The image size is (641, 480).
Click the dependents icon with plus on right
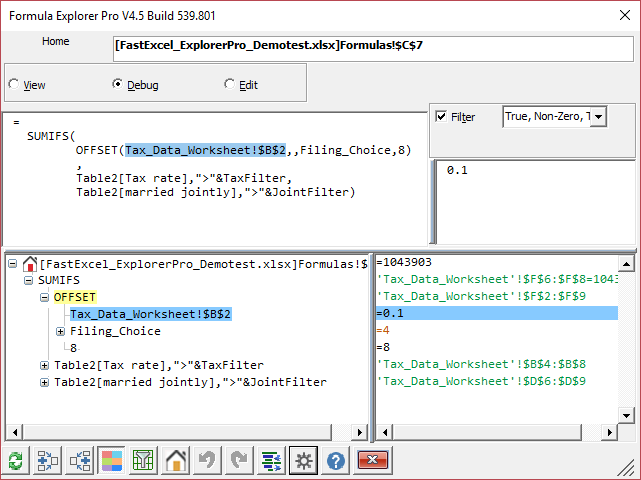click(x=80, y=461)
